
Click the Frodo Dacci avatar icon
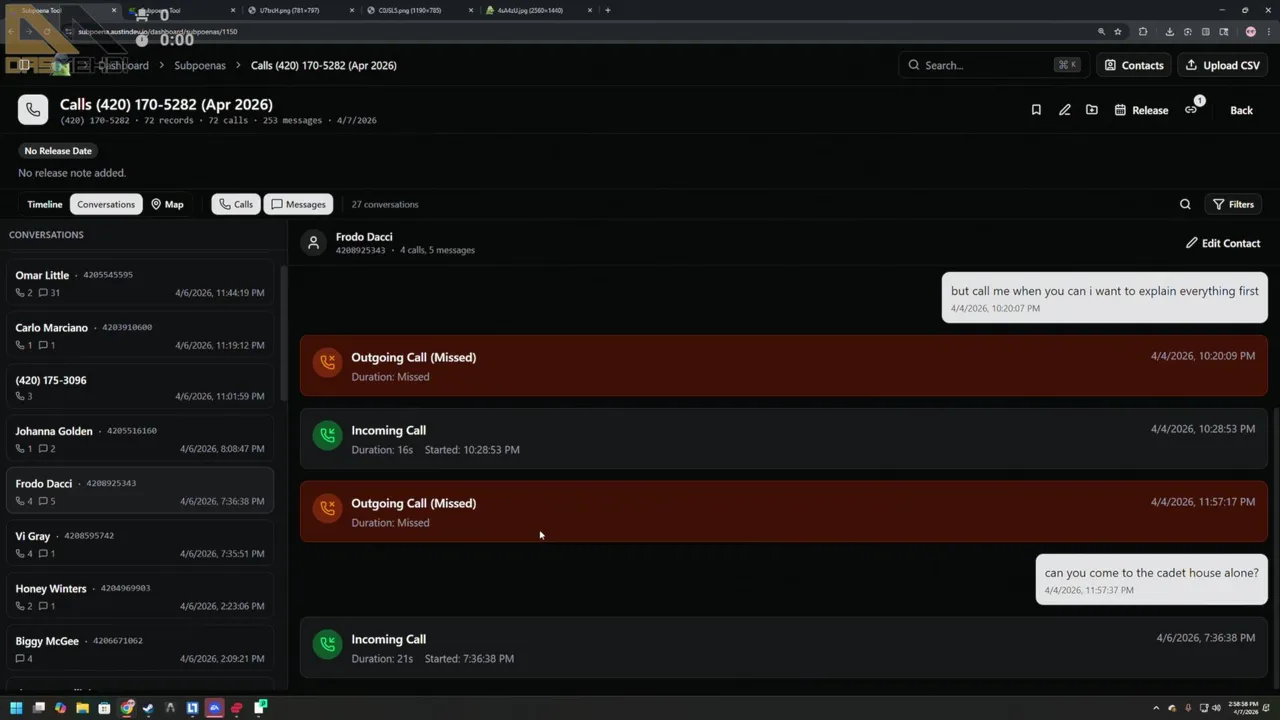point(314,243)
